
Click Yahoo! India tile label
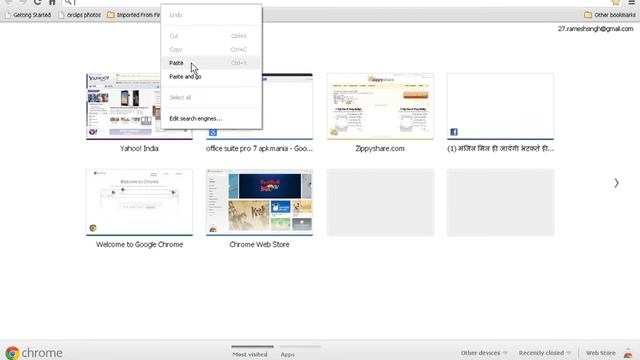pos(139,149)
